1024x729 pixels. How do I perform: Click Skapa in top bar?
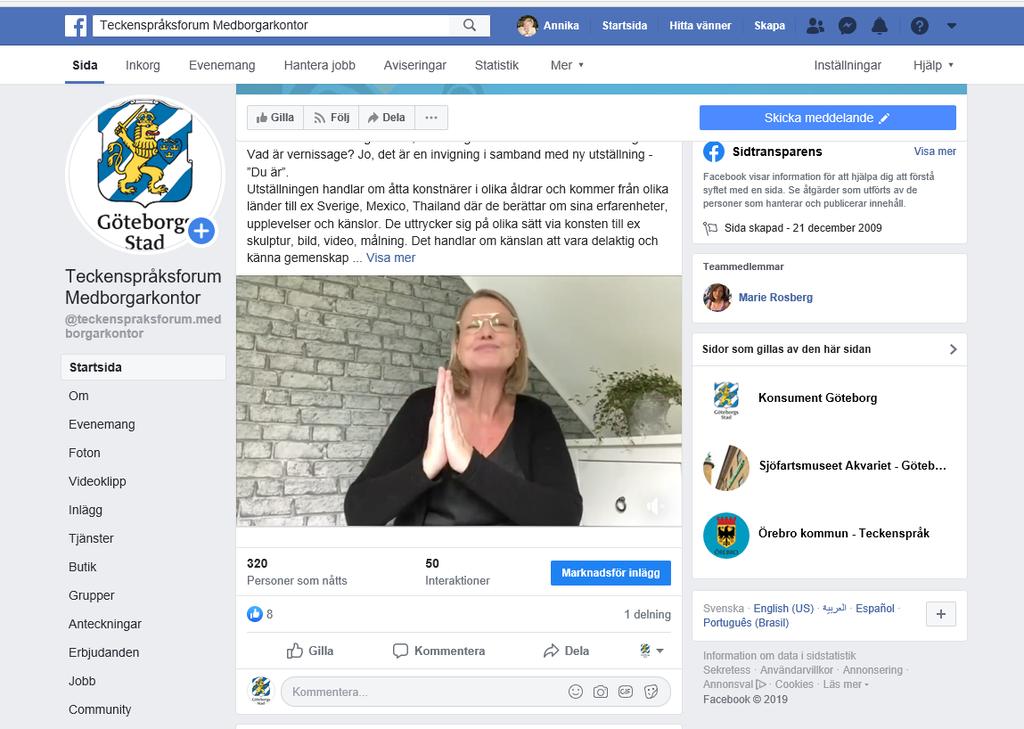click(769, 25)
